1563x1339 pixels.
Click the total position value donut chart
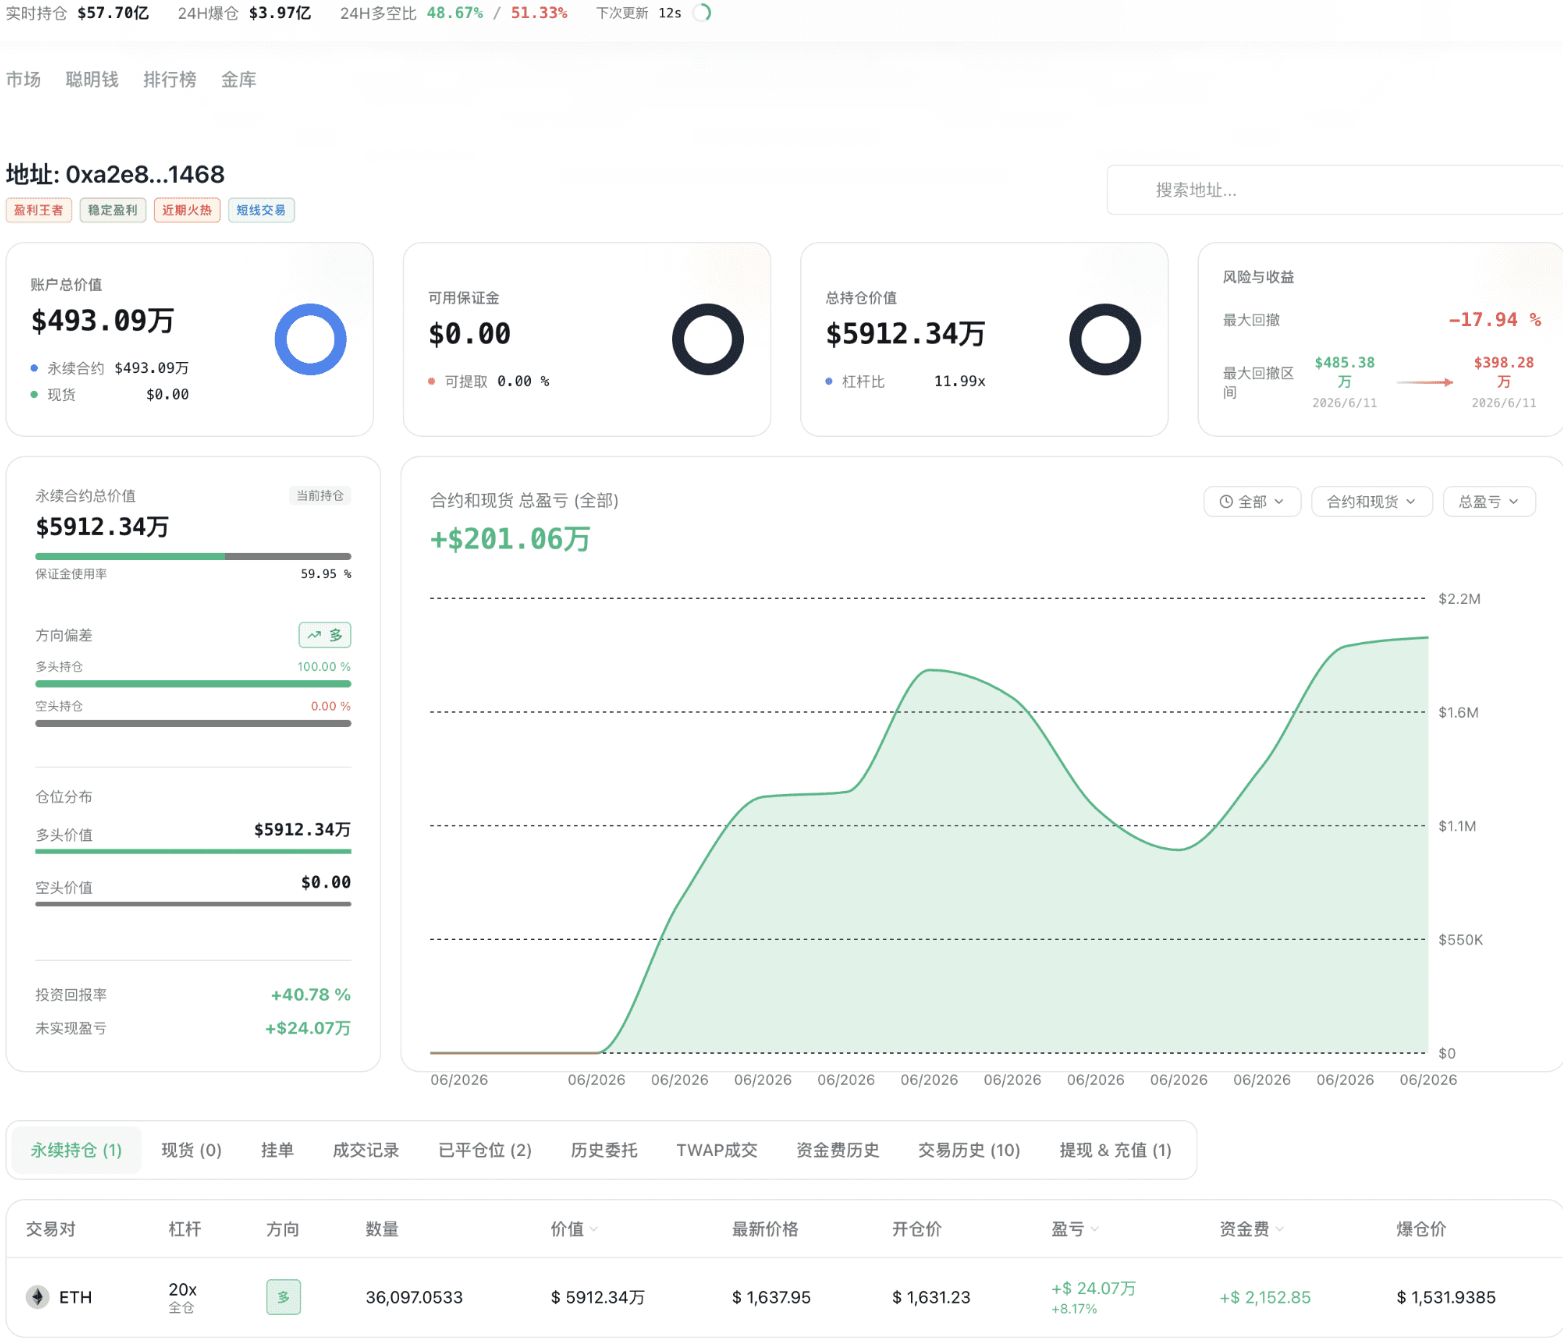(x=1105, y=340)
